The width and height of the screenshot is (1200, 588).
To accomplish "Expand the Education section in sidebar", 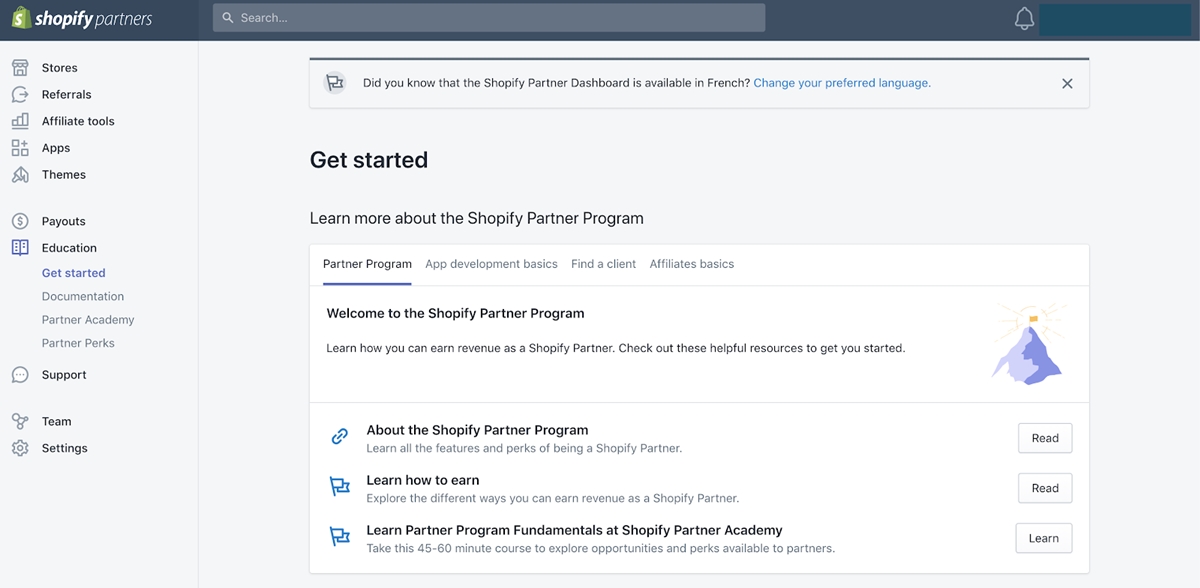I will click(69, 248).
